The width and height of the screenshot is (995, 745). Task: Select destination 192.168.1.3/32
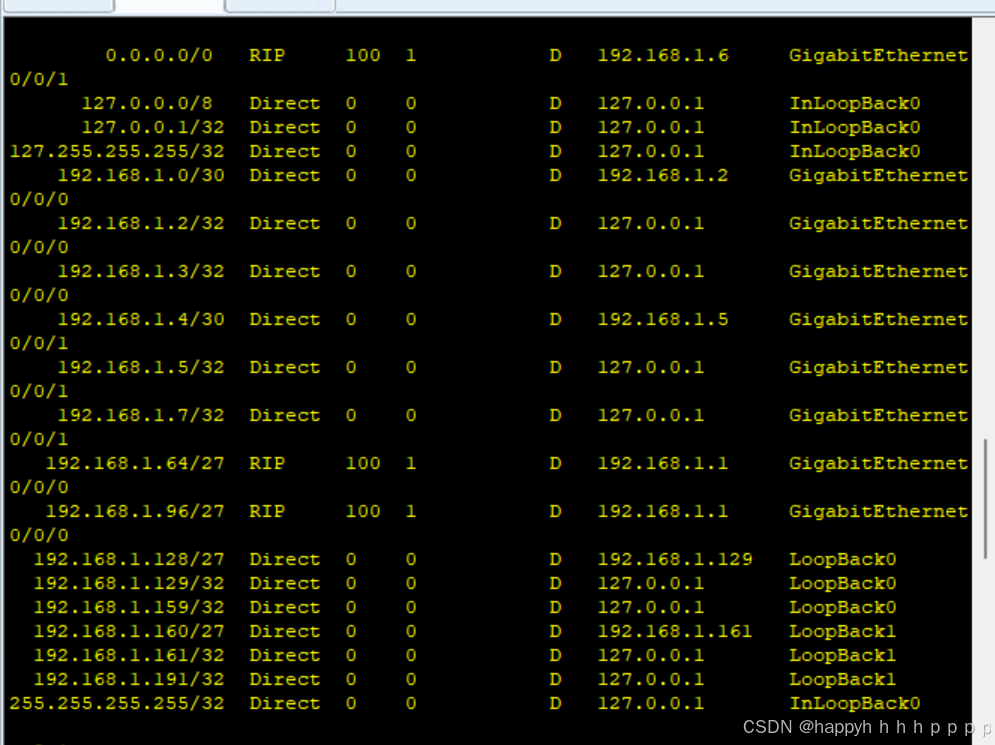(x=141, y=272)
